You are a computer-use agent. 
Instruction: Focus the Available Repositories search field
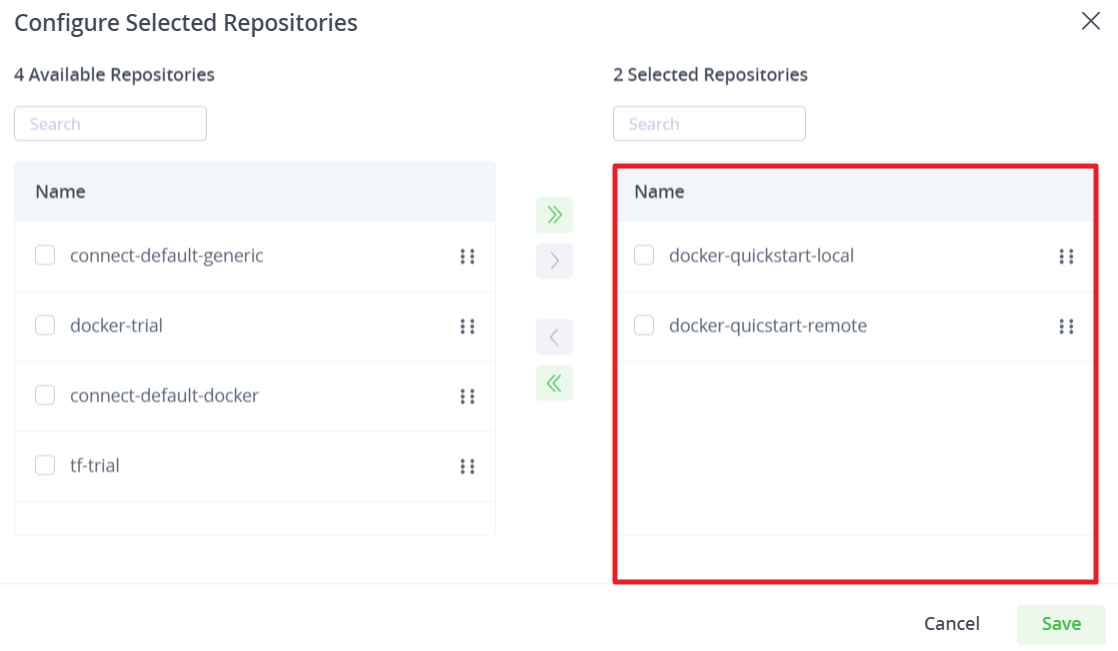[x=111, y=124]
